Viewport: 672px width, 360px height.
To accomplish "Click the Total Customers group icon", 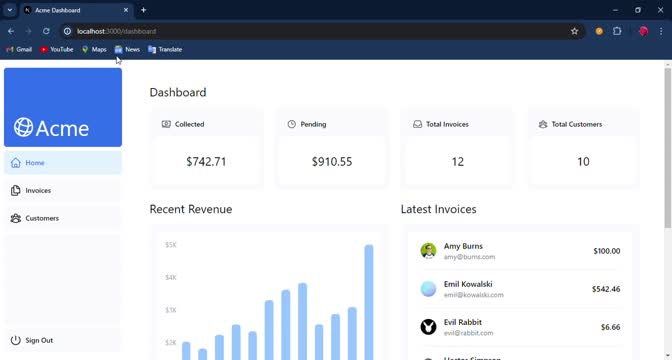I will pyautogui.click(x=543, y=124).
